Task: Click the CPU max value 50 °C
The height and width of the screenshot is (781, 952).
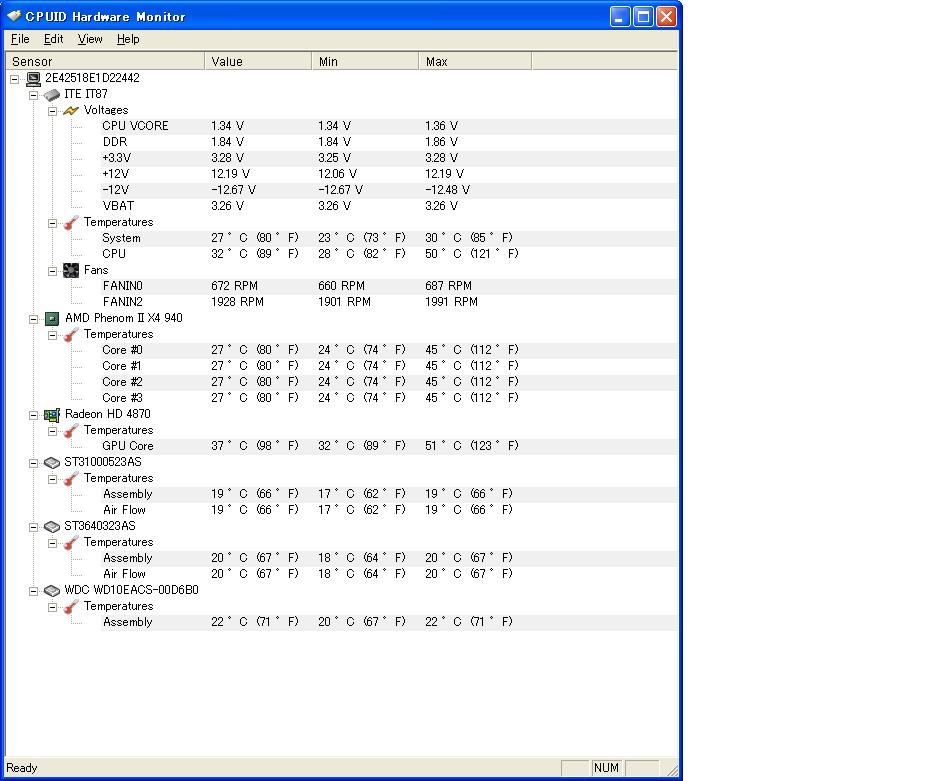Action: click(x=472, y=254)
